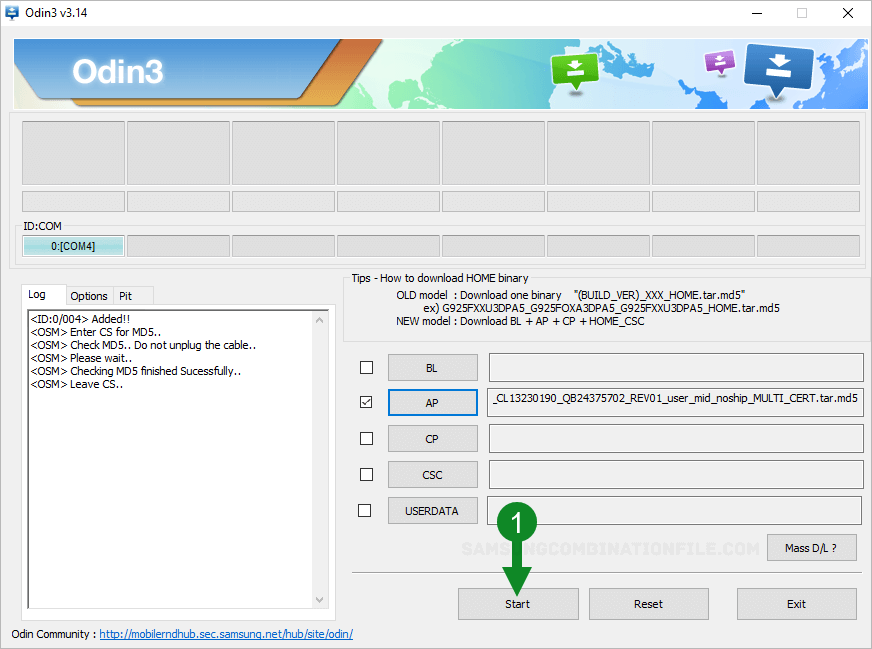Enable the BL checkbox
Viewport: 872px width, 649px height.
coord(366,368)
